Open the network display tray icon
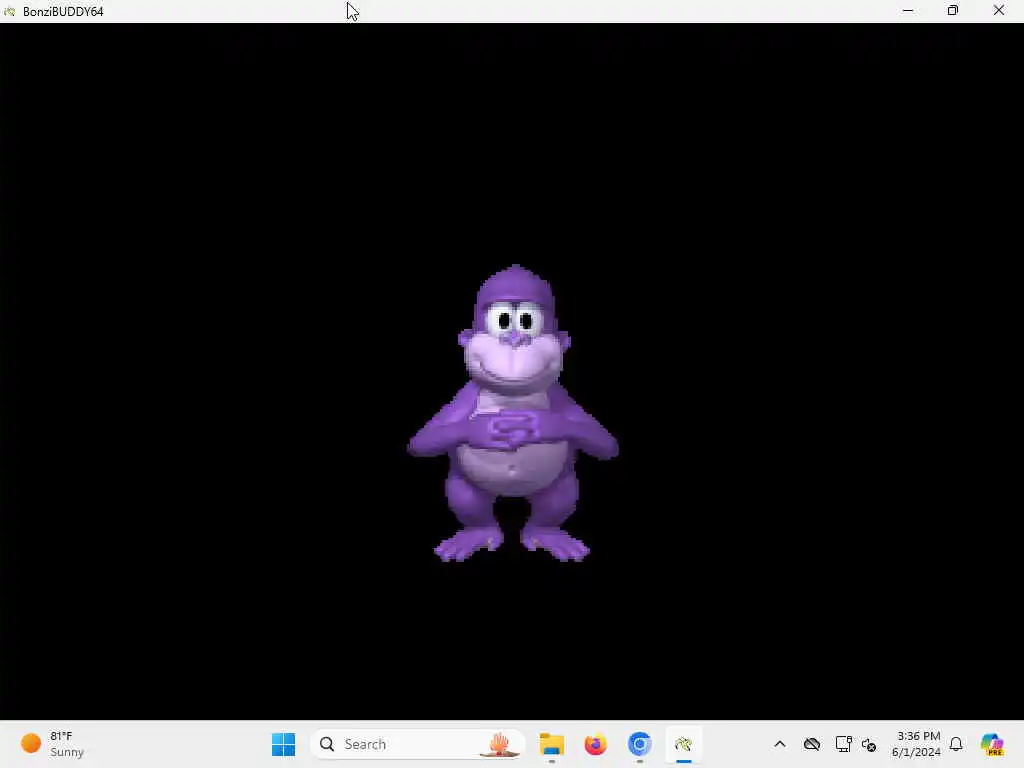 click(x=843, y=744)
